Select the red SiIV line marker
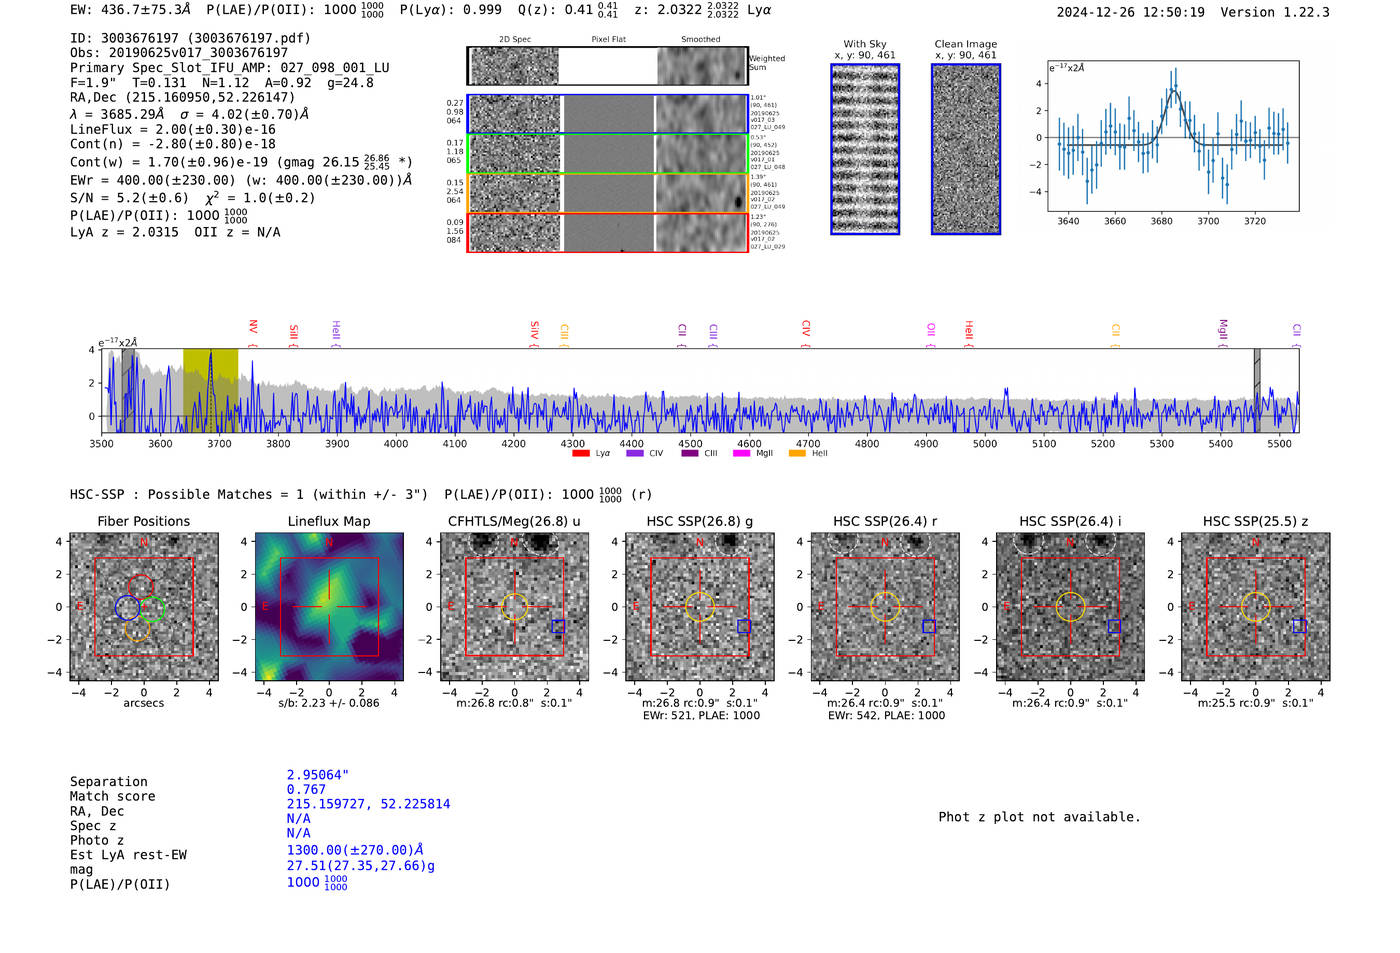Screen dimensions: 1400x953 [534, 334]
